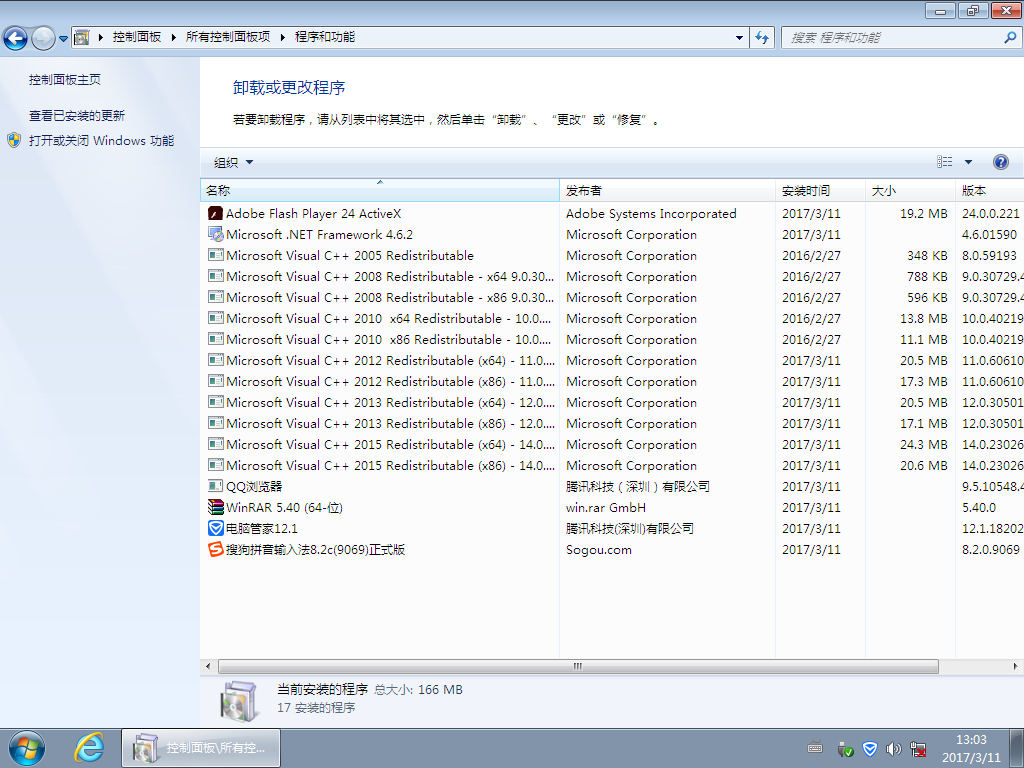1024x768 pixels.
Task: Click the tray network status icon
Action: 918,748
